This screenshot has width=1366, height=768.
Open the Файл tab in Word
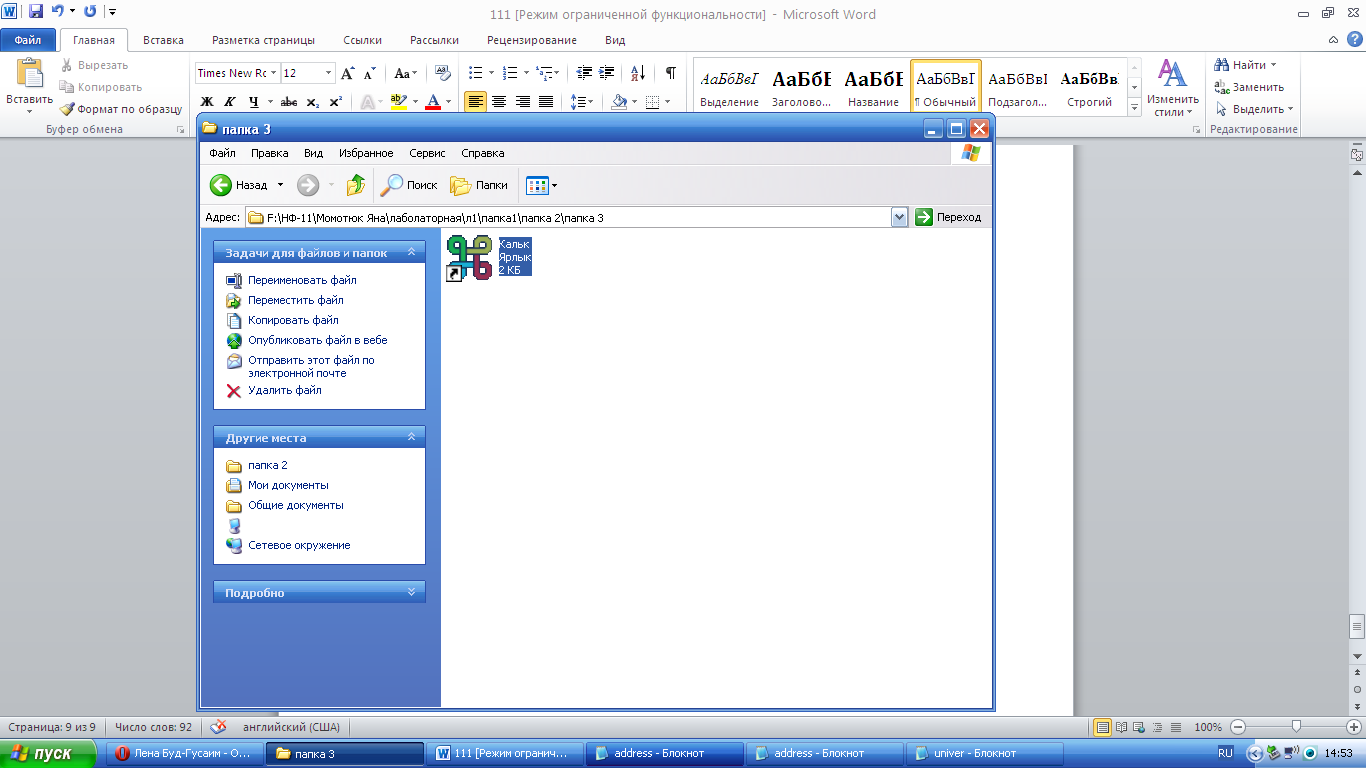pyautogui.click(x=28, y=40)
